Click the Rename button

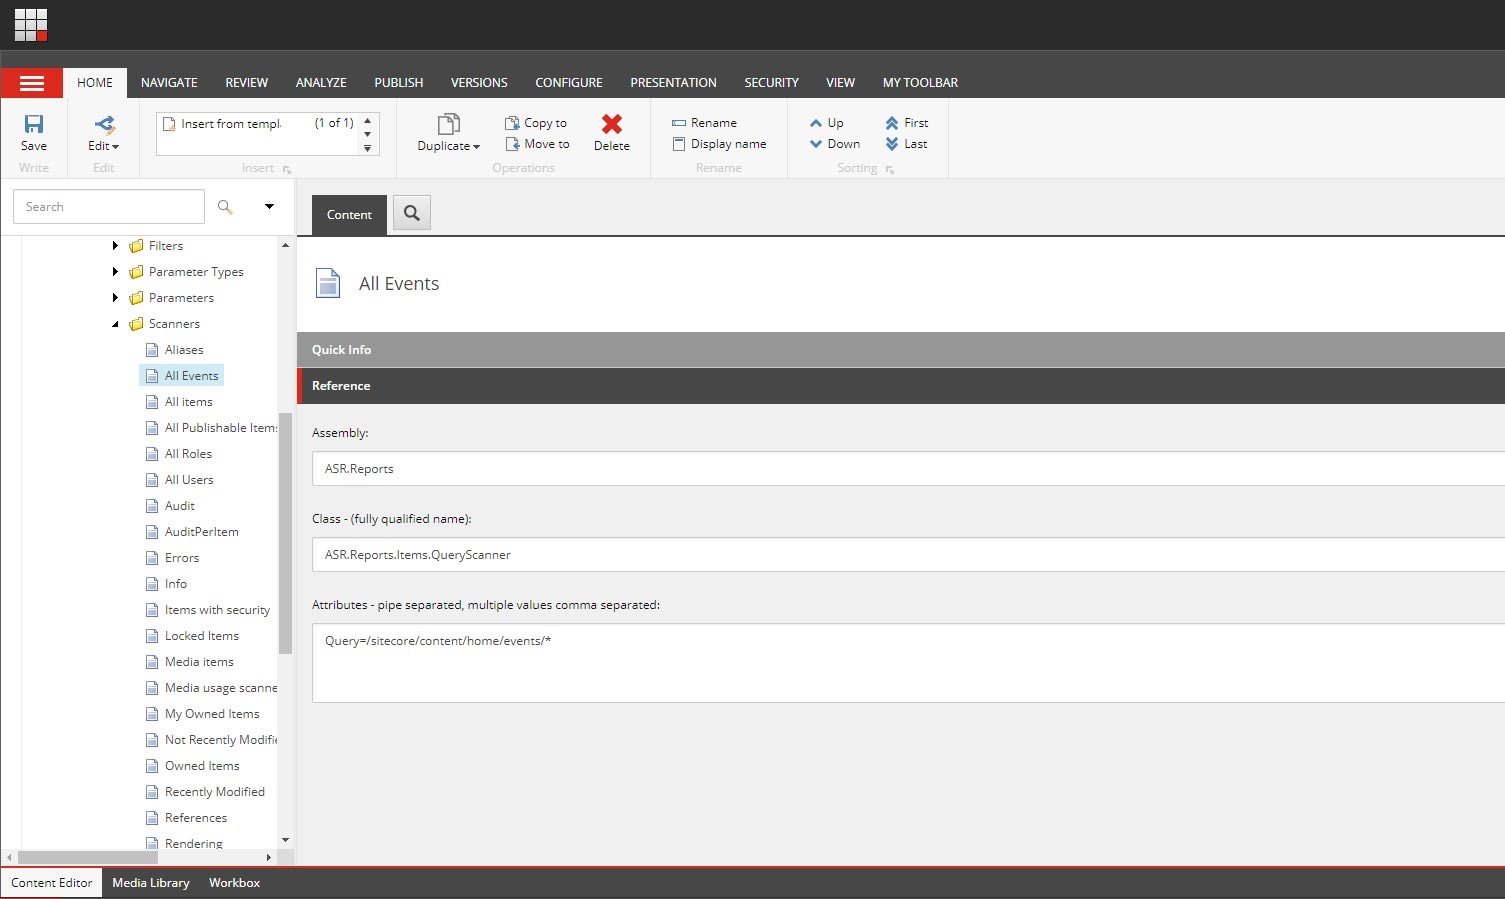point(704,123)
